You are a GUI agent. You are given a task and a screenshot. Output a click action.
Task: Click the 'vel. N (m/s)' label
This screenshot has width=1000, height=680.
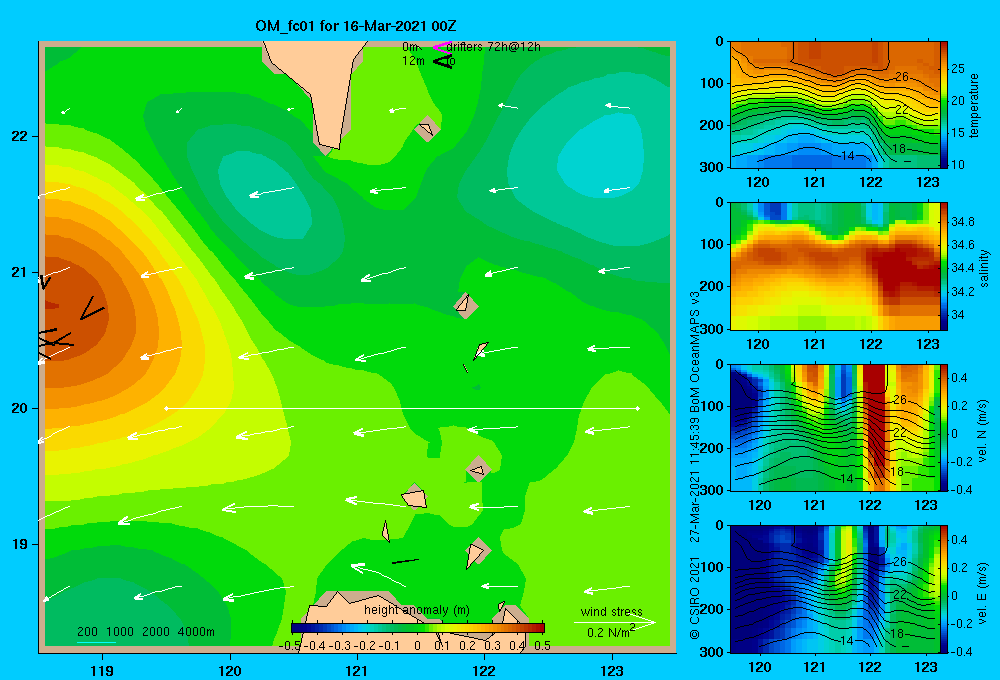pyautogui.click(x=982, y=431)
